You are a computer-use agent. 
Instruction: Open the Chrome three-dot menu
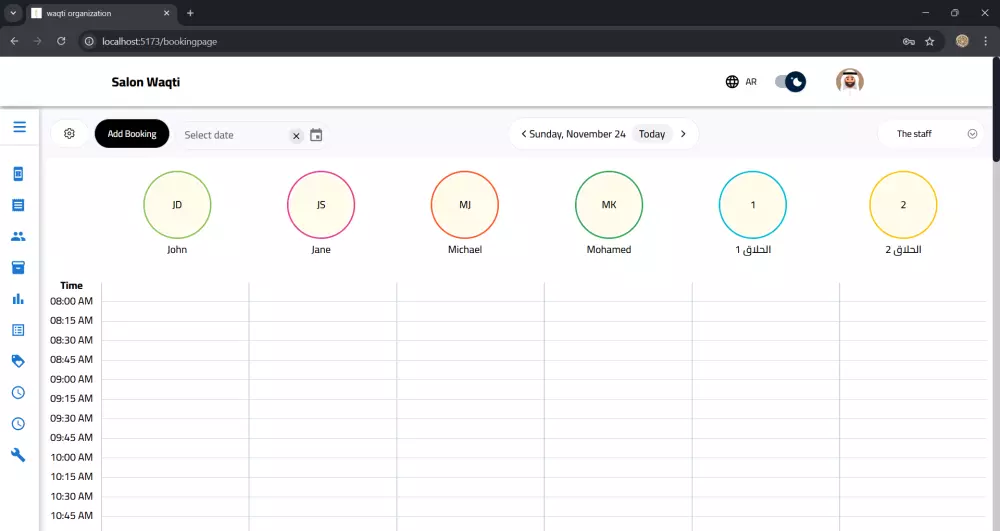(985, 41)
